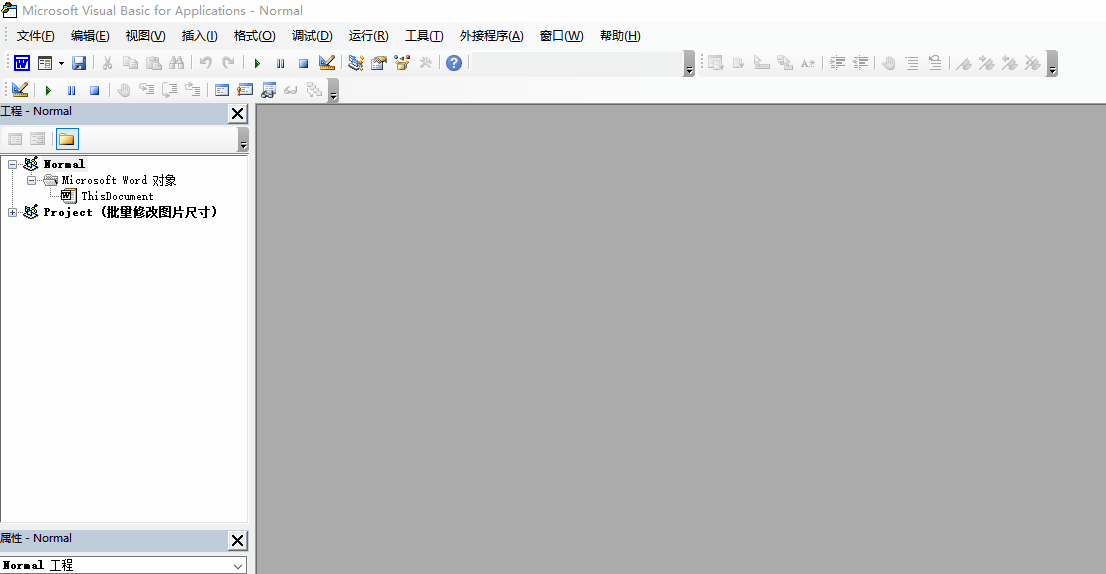Open Edit toolbar options dropdown arrow
The height and width of the screenshot is (574, 1106).
[1052, 63]
